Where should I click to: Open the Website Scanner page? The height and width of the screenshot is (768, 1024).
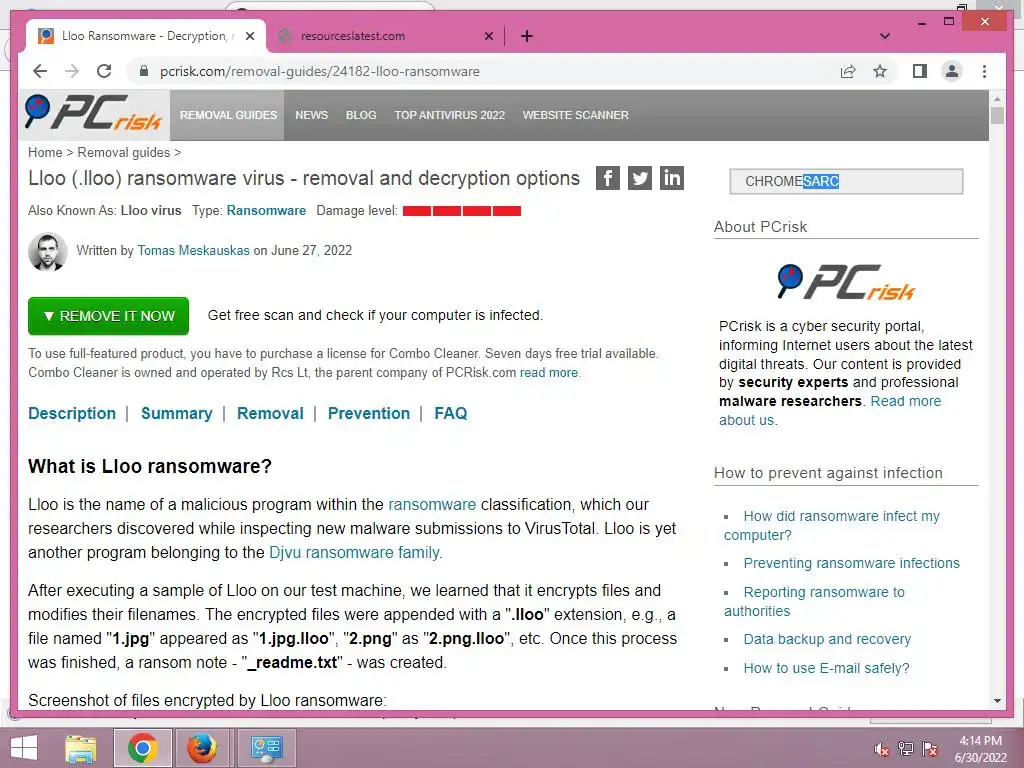click(575, 115)
